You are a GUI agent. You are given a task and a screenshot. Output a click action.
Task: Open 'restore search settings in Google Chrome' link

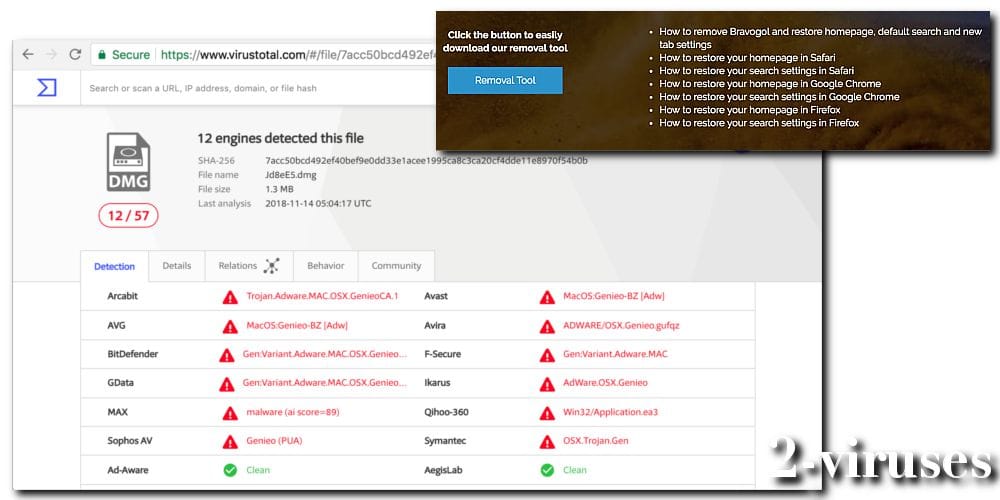coord(779,97)
